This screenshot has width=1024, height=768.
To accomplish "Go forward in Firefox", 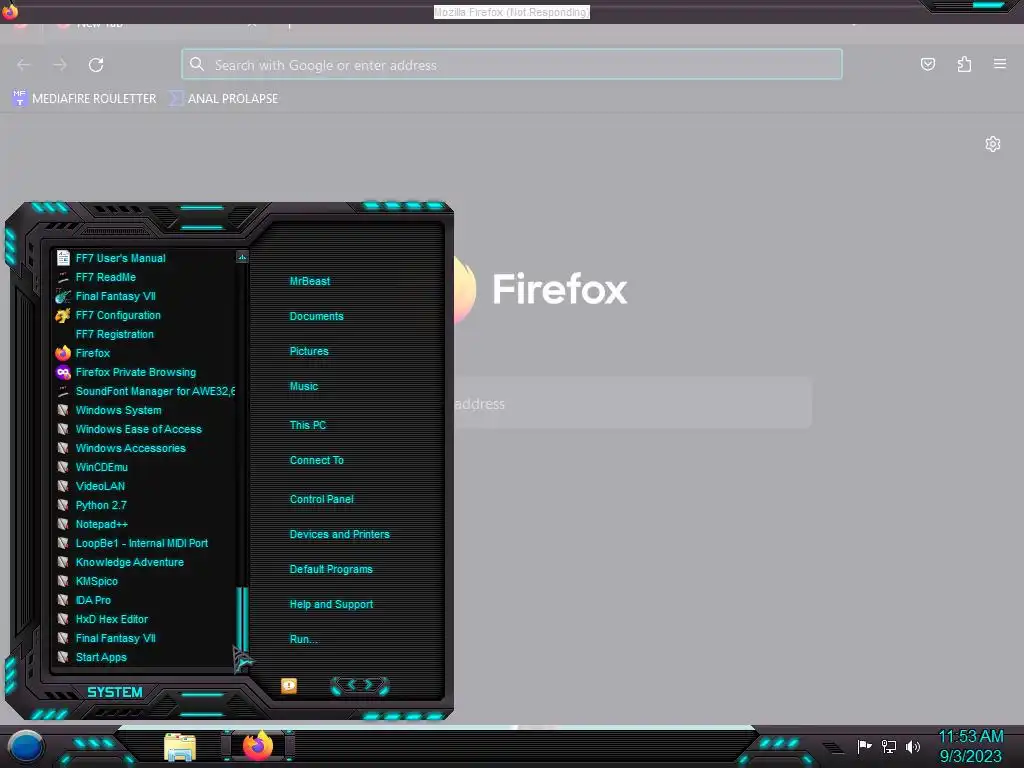I will pyautogui.click(x=59, y=65).
